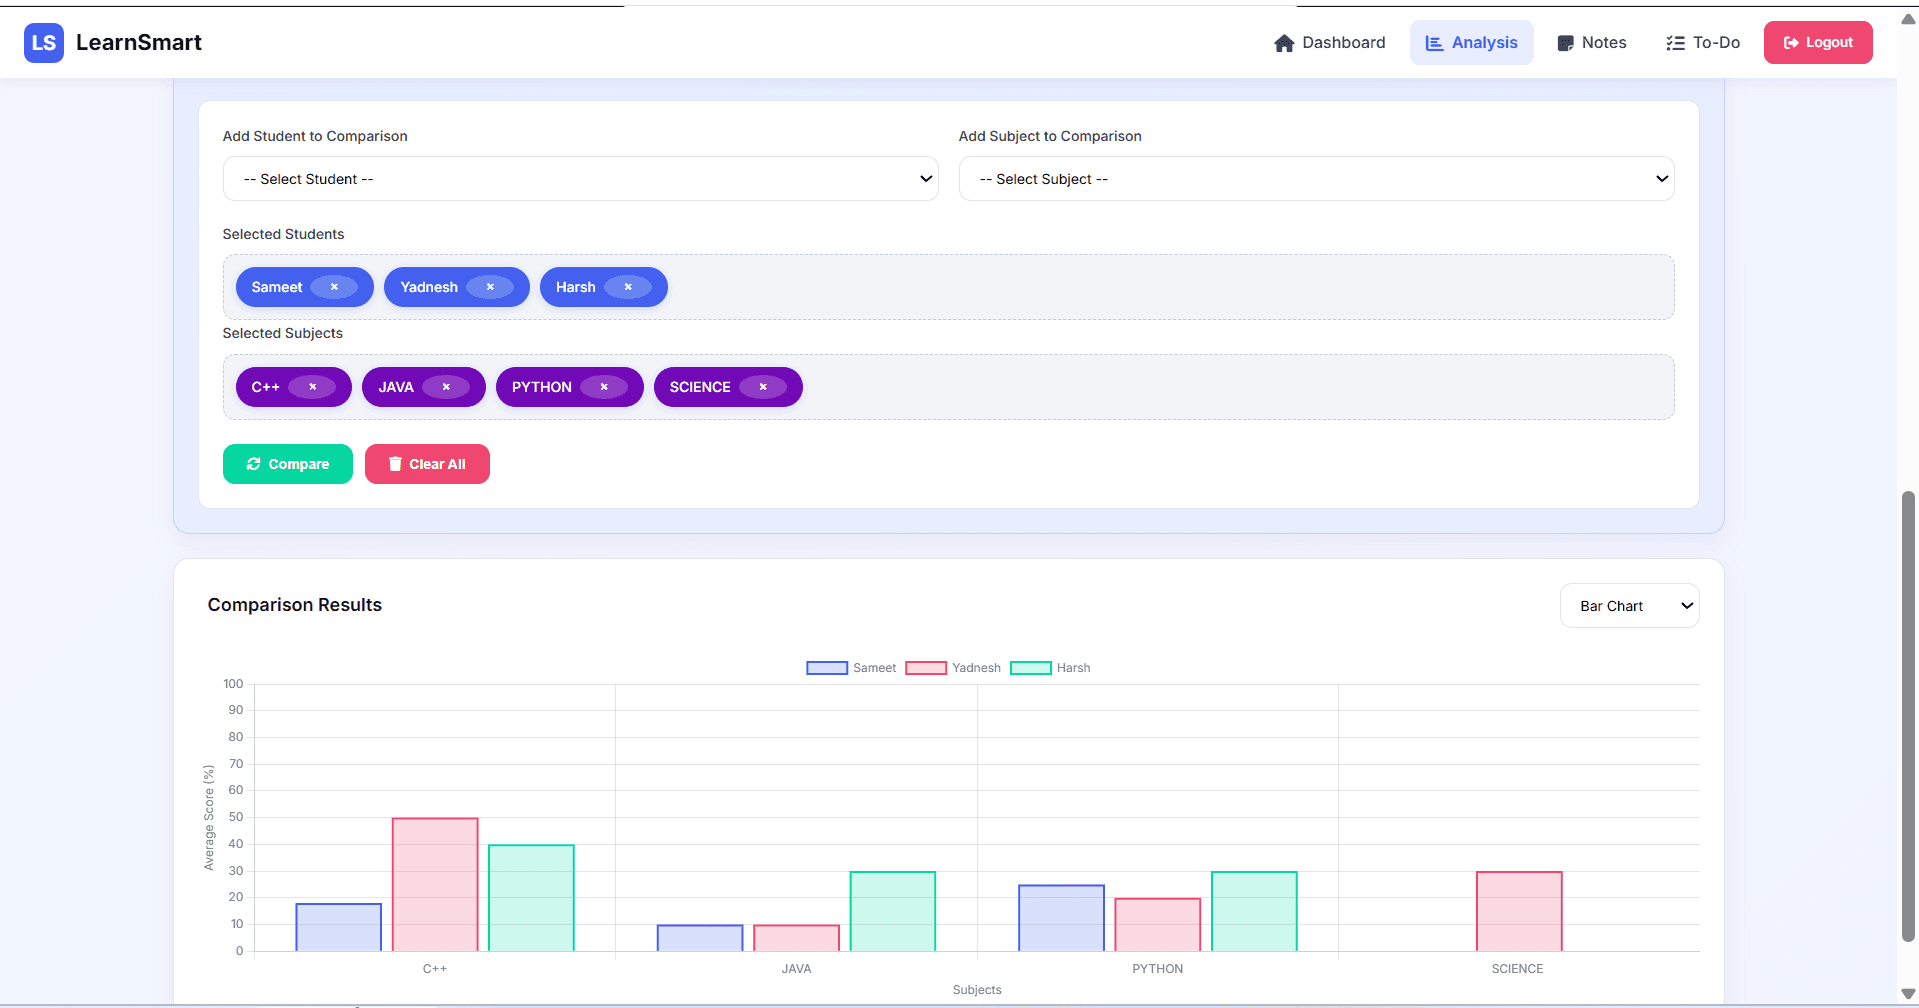Select Sameet's PYTHON bar in the chart

1062,918
